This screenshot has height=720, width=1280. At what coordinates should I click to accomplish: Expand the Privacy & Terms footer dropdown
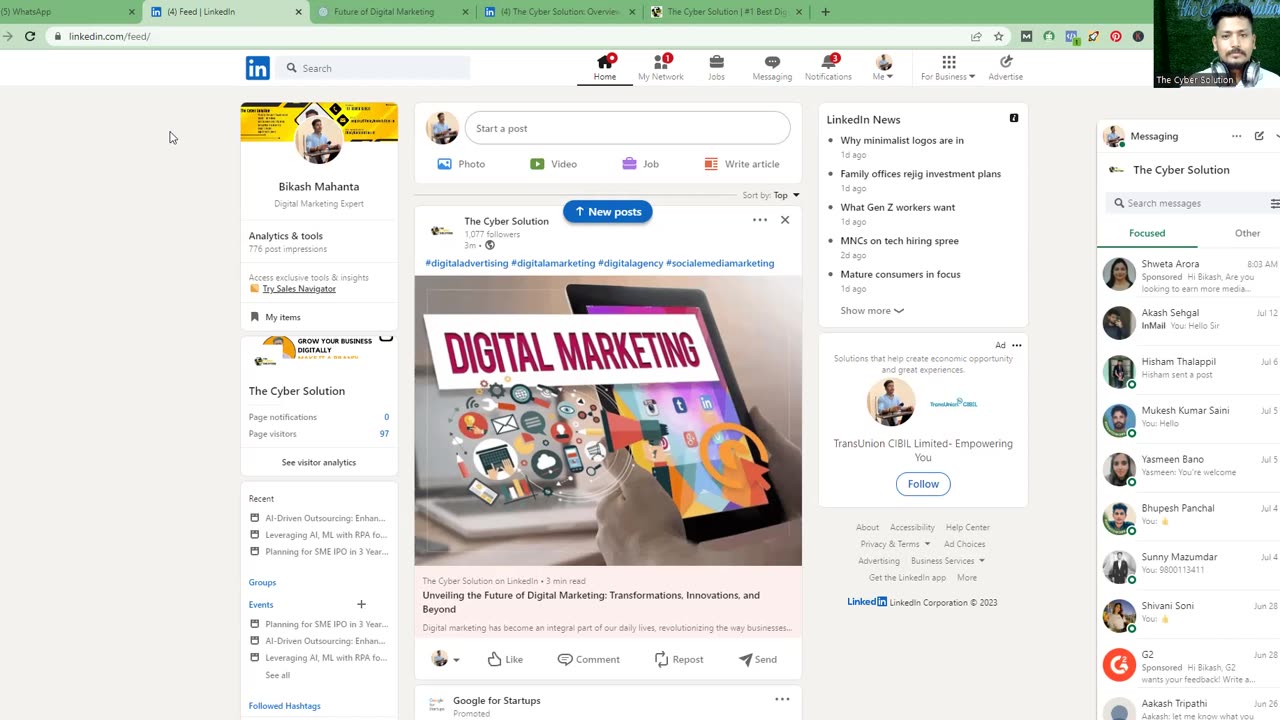(x=895, y=544)
